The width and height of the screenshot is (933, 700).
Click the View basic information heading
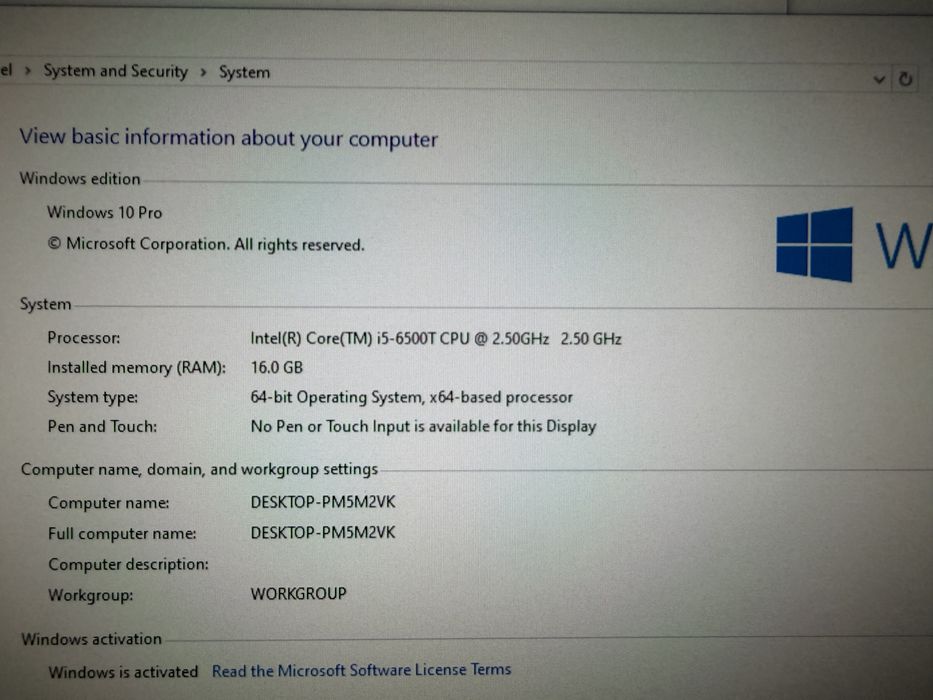tap(228, 138)
